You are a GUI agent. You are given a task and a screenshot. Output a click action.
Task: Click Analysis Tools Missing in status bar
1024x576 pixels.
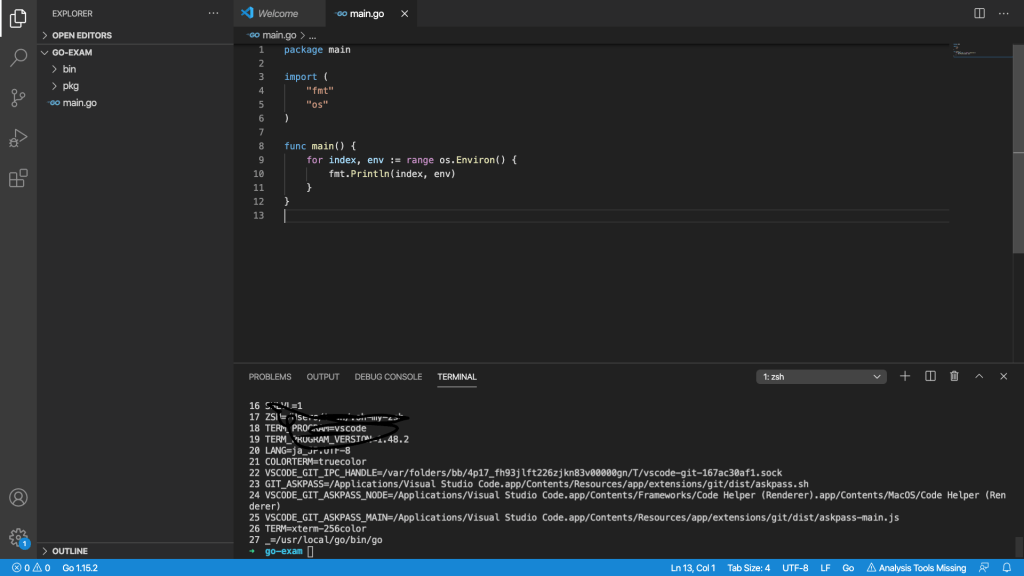916,568
